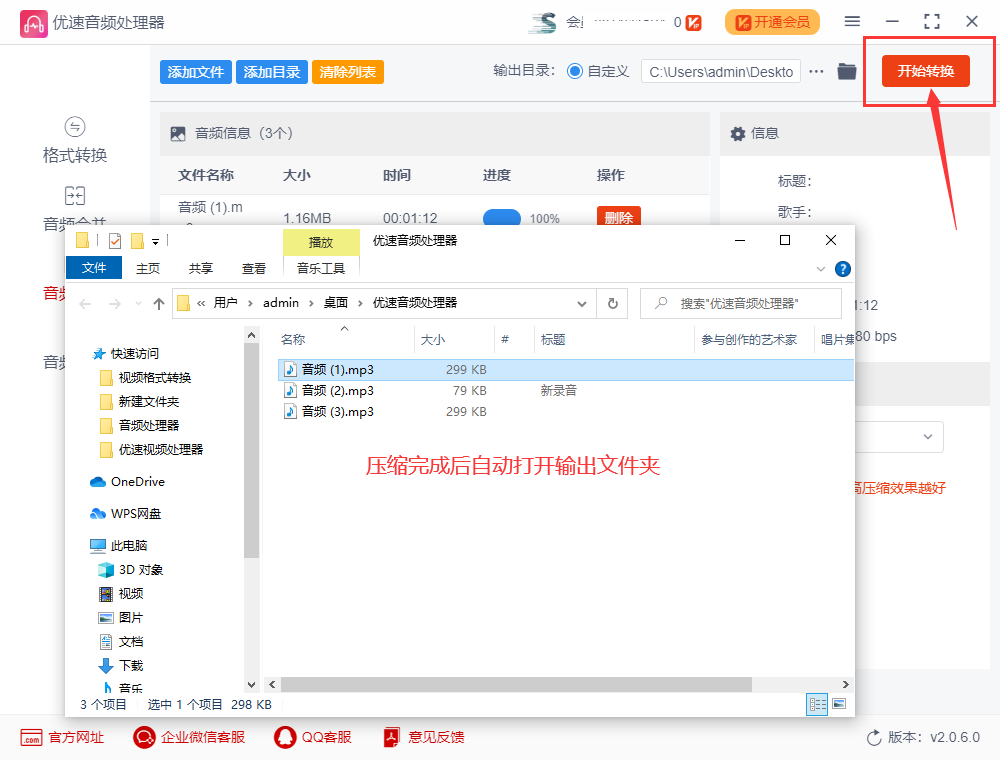The width and height of the screenshot is (1000, 760).
Task: Switch Explorer to details view layout
Action: (817, 704)
